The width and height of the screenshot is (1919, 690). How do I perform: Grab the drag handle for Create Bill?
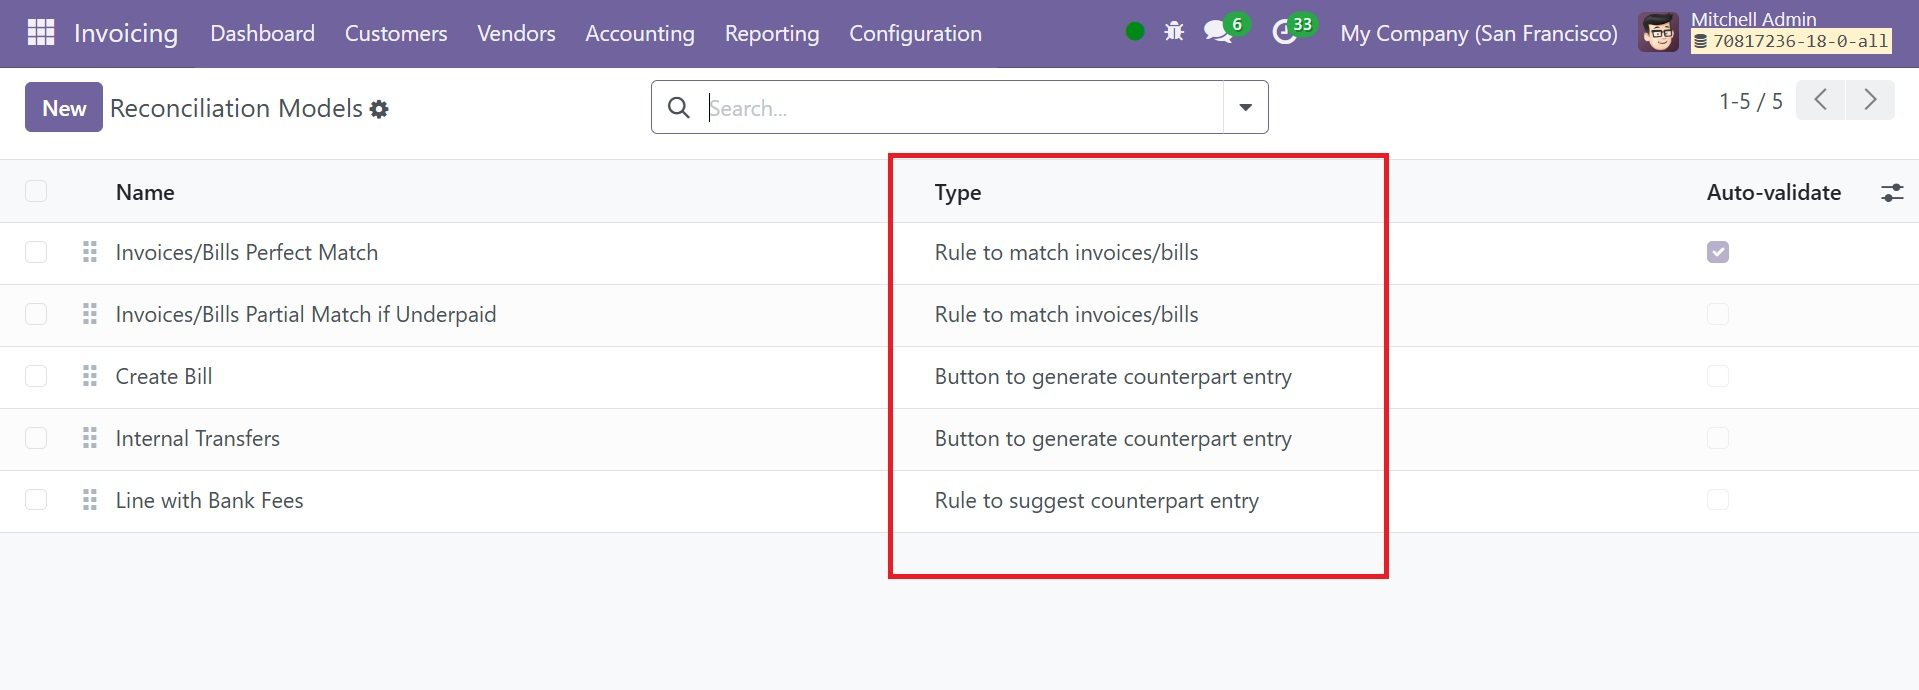point(90,376)
